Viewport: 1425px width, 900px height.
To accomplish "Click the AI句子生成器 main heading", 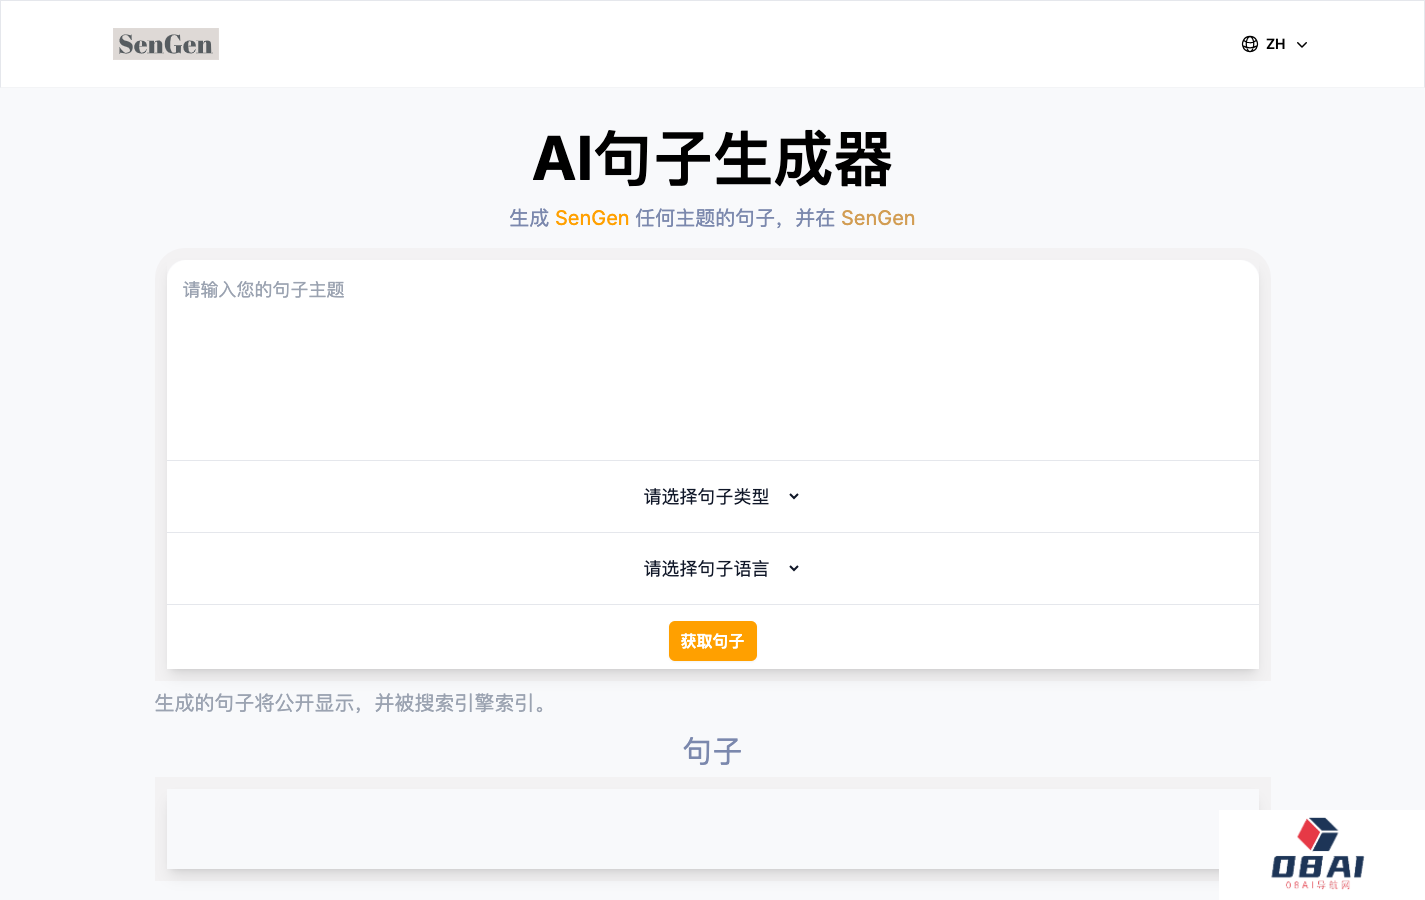I will [x=712, y=159].
